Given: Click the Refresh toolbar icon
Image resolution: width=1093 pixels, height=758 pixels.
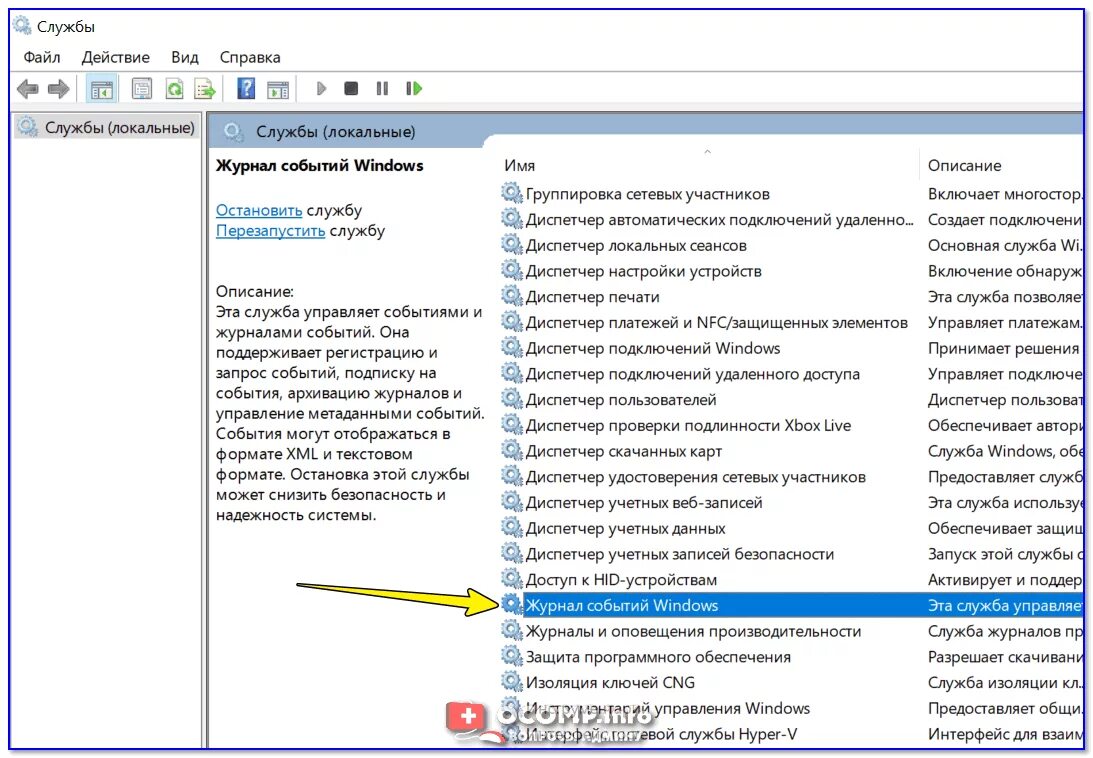Looking at the screenshot, I should click(x=174, y=89).
